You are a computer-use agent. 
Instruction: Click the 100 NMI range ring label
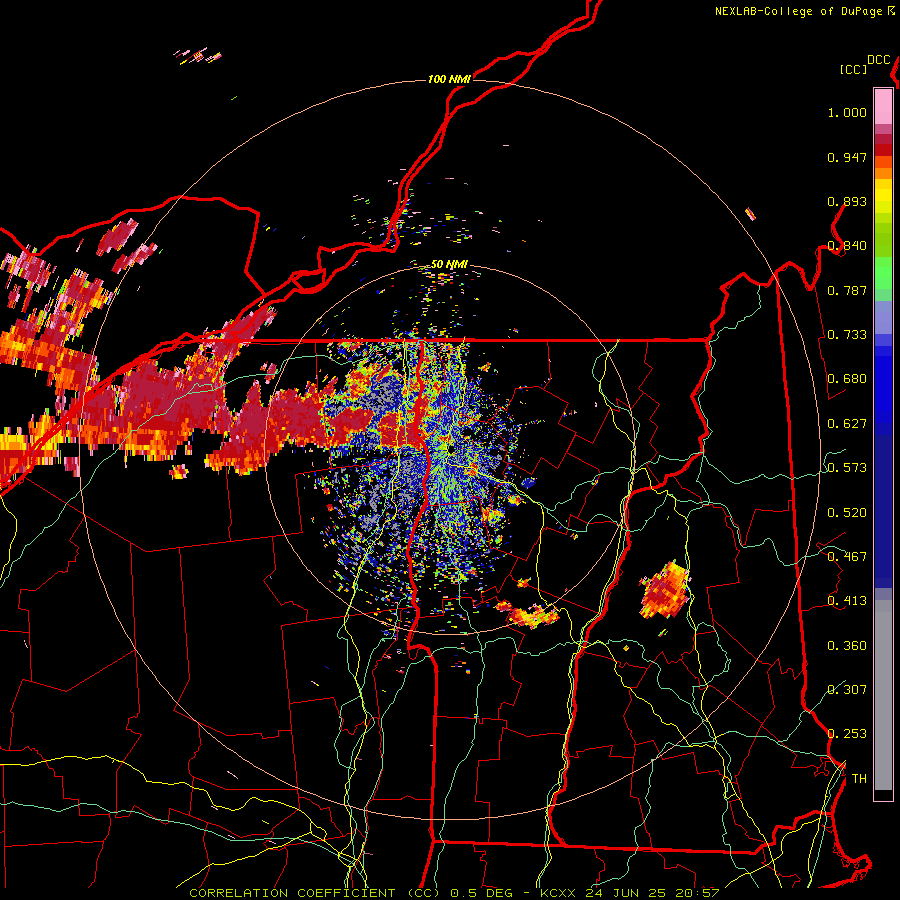[449, 79]
